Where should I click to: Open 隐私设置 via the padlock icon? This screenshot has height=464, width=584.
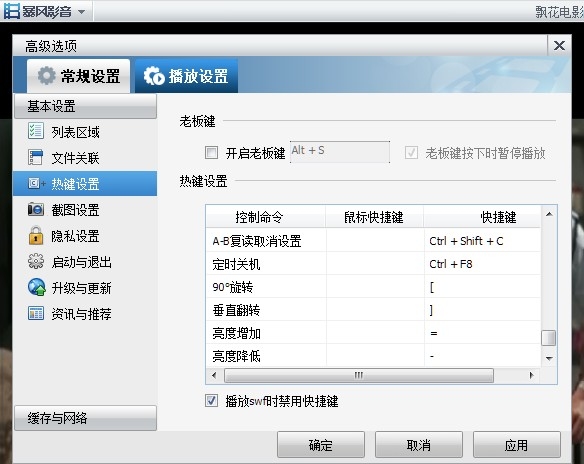click(x=36, y=235)
